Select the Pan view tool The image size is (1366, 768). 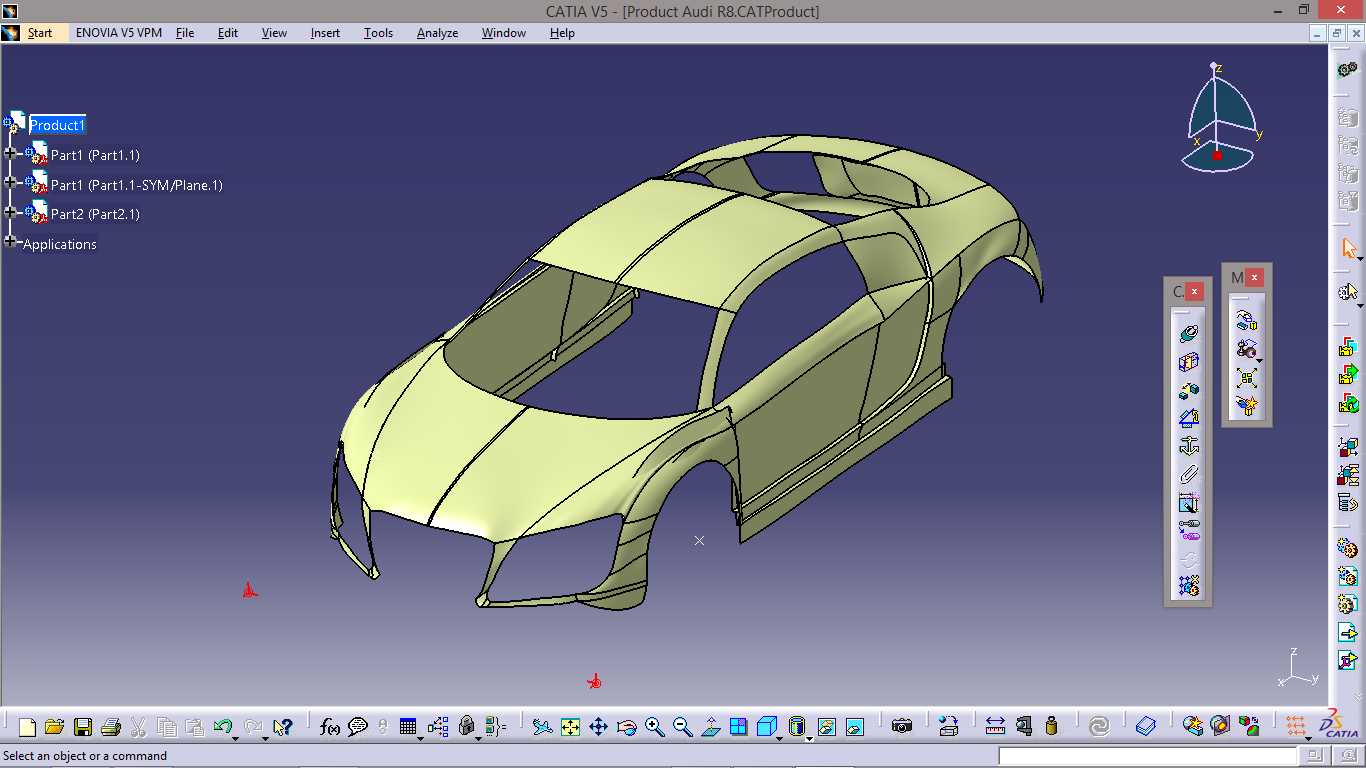598,727
